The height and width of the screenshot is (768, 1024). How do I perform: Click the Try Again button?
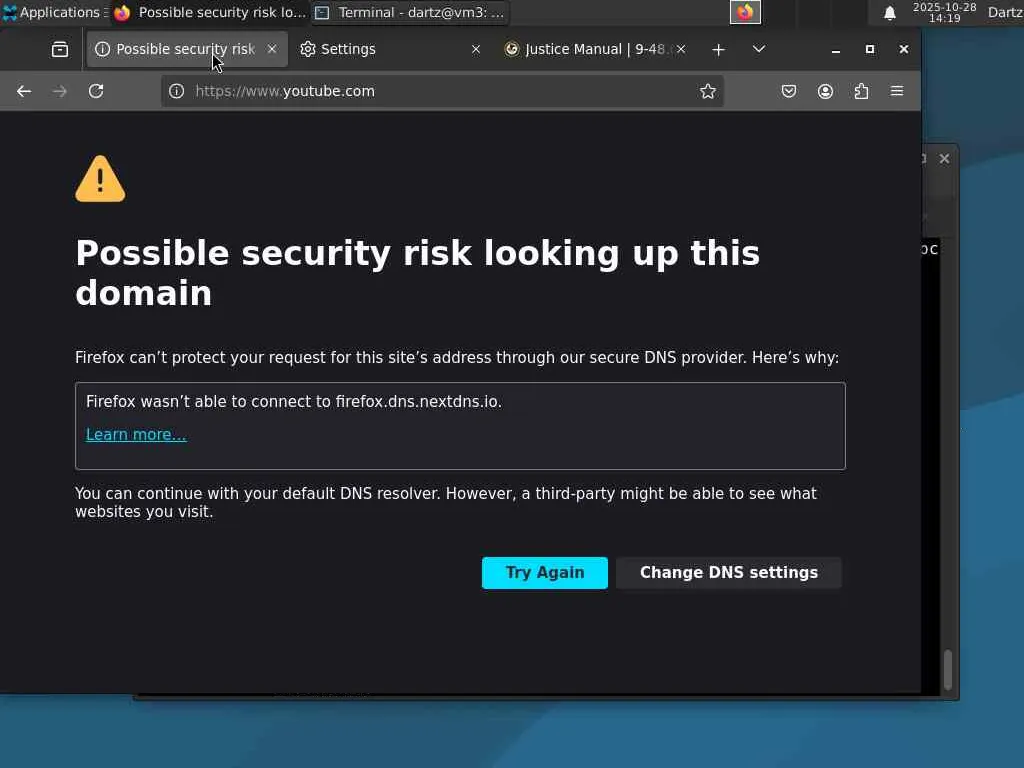point(544,573)
